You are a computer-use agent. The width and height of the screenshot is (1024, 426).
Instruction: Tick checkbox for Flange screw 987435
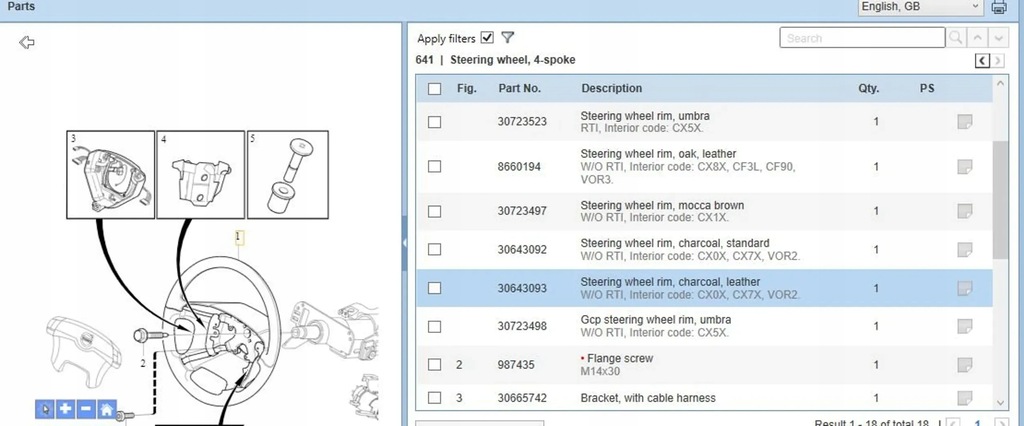pos(434,365)
